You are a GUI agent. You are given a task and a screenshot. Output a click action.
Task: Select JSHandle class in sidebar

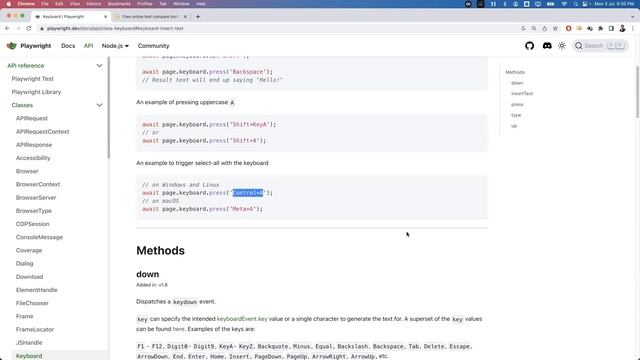(29, 343)
